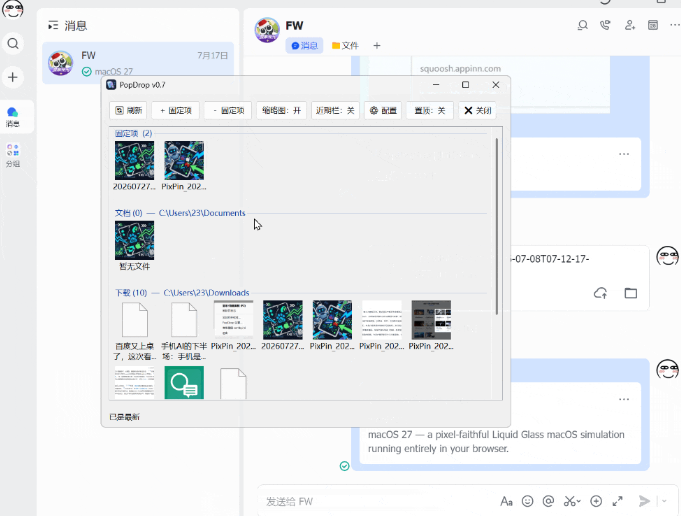The height and width of the screenshot is (516, 681).
Task: Open the calendar icon in chat header
Action: pyautogui.click(x=653, y=25)
